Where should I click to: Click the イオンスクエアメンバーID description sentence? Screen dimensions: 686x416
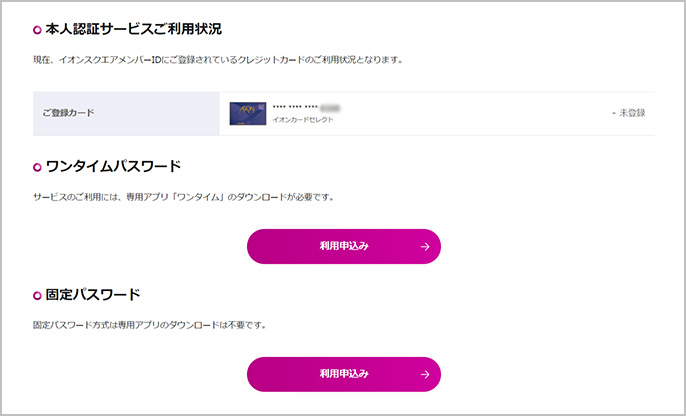tap(218, 60)
